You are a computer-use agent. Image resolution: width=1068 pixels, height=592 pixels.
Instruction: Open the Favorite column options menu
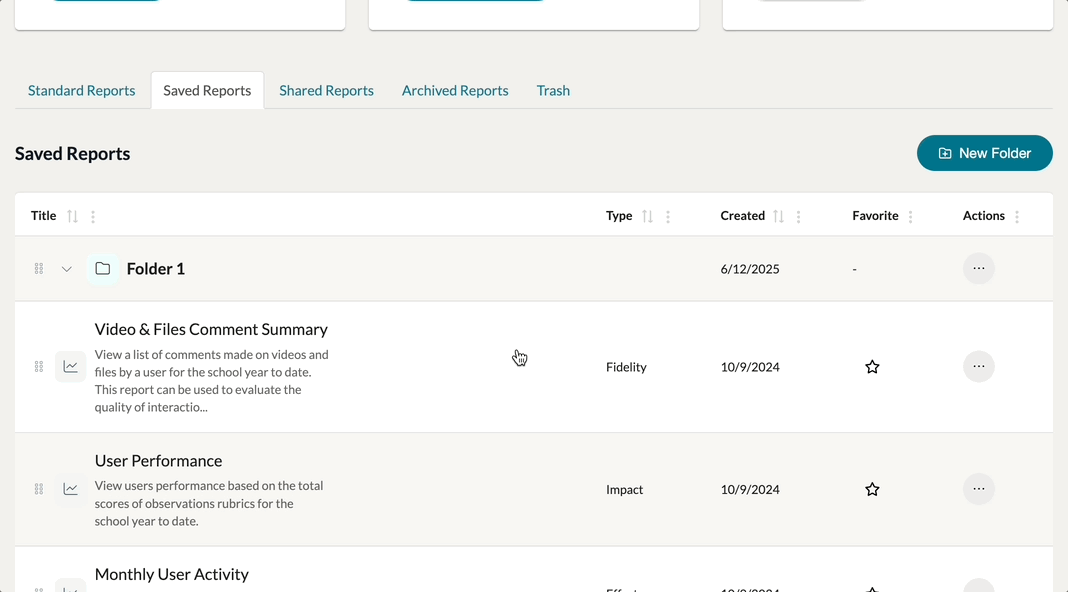[x=910, y=216]
